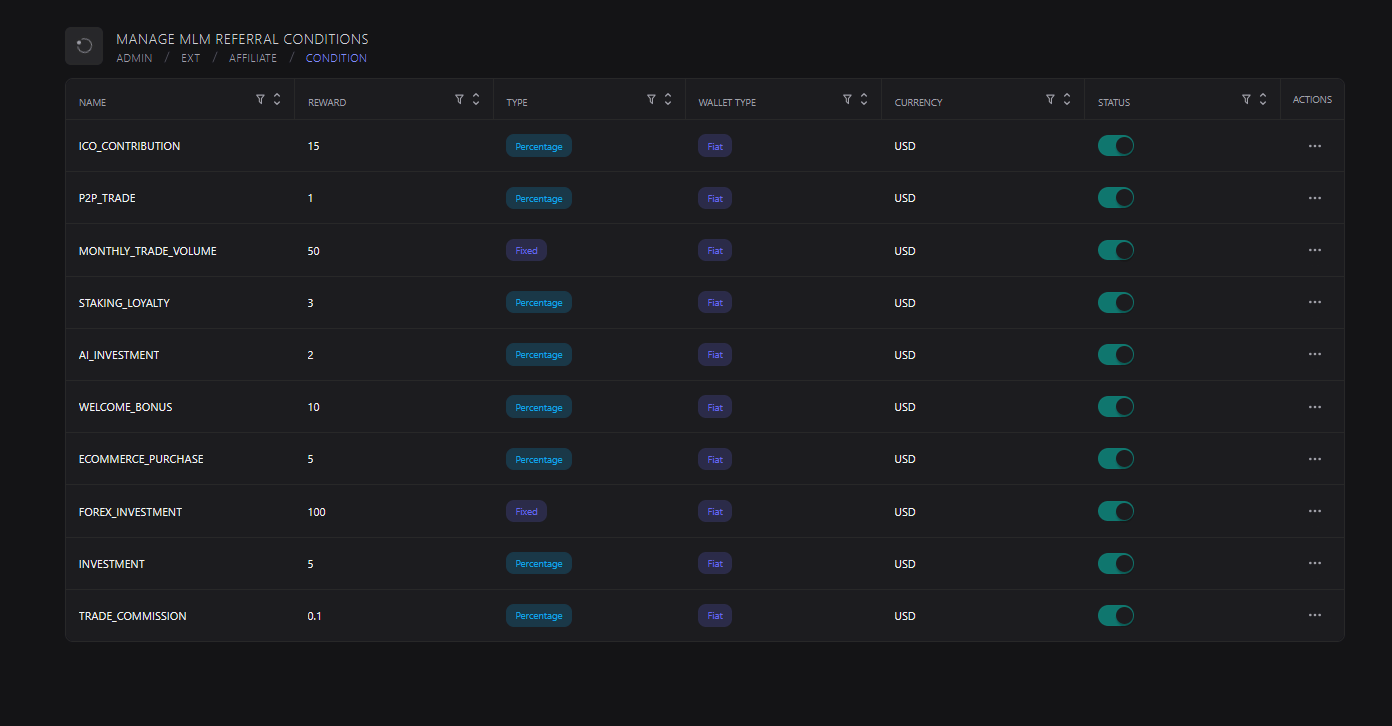Disable the P2P_TRADE status toggle

[1115, 198]
